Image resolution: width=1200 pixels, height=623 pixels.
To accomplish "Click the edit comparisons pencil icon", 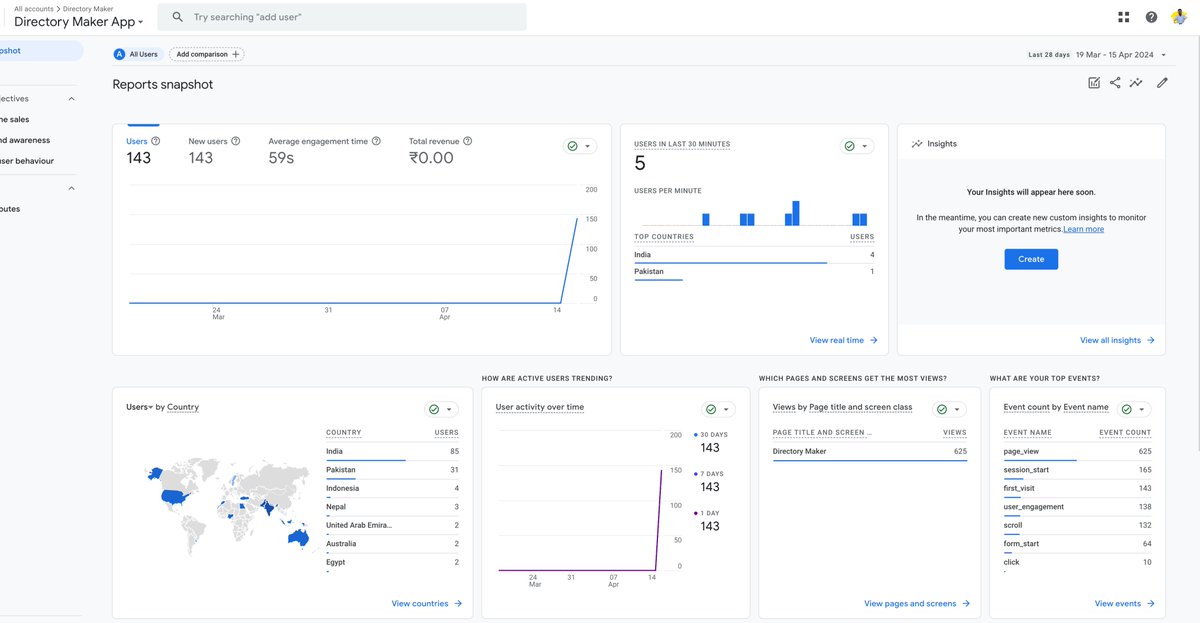I will [x=1162, y=83].
